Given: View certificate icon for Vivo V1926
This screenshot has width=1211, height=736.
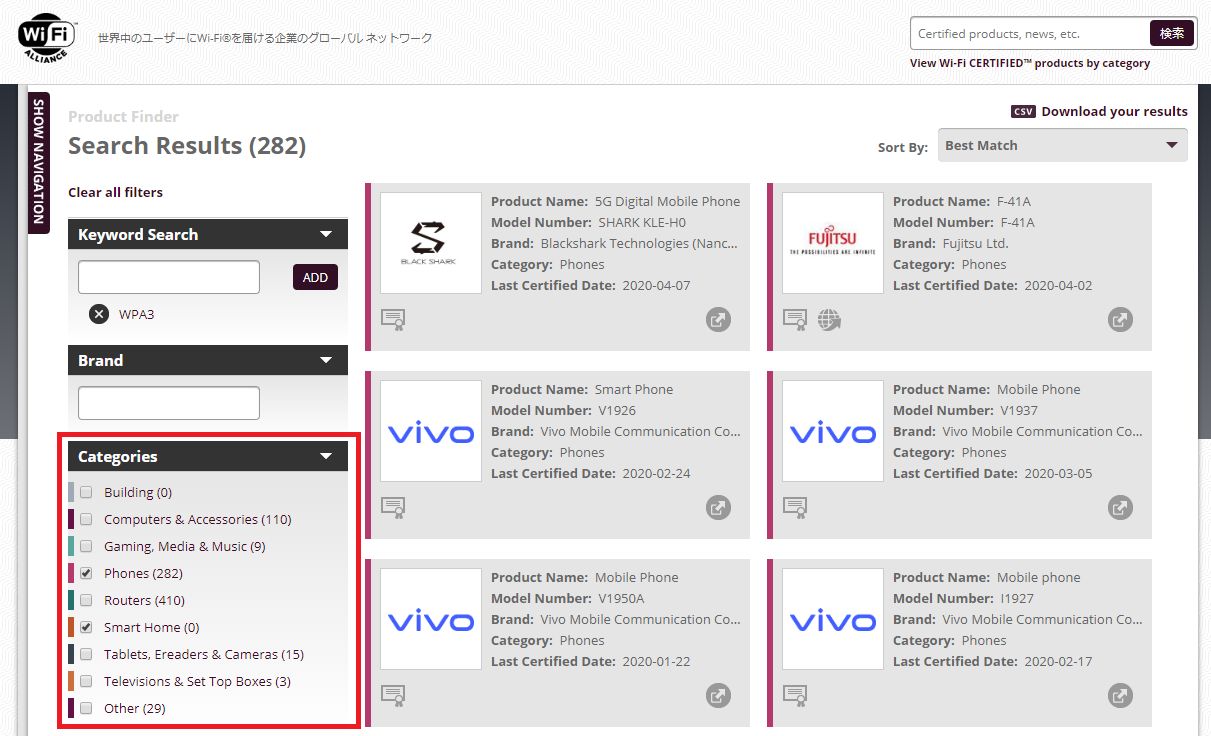Looking at the screenshot, I should [393, 508].
